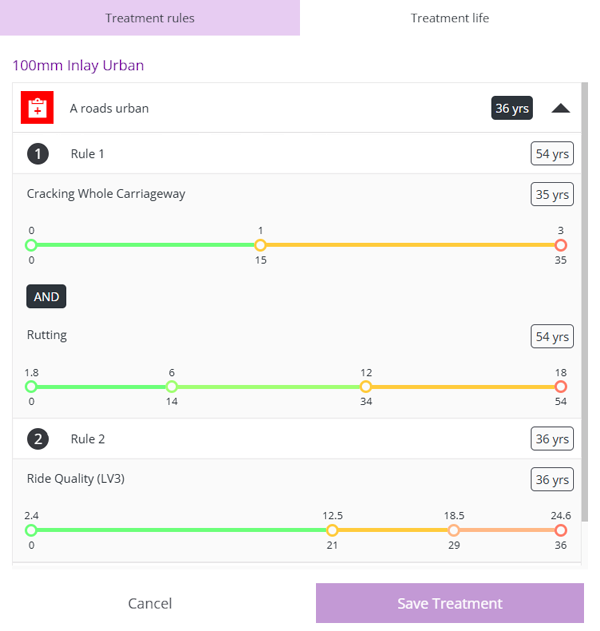Viewport: 600px width, 631px height.
Task: Click the Ride Quality slider handle at 21
Action: pos(333,530)
